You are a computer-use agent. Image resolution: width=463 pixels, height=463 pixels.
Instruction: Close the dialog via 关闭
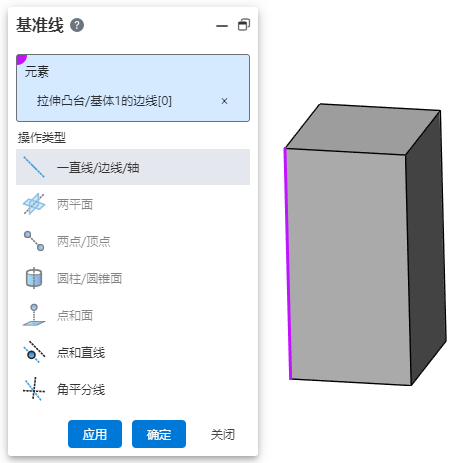click(223, 434)
